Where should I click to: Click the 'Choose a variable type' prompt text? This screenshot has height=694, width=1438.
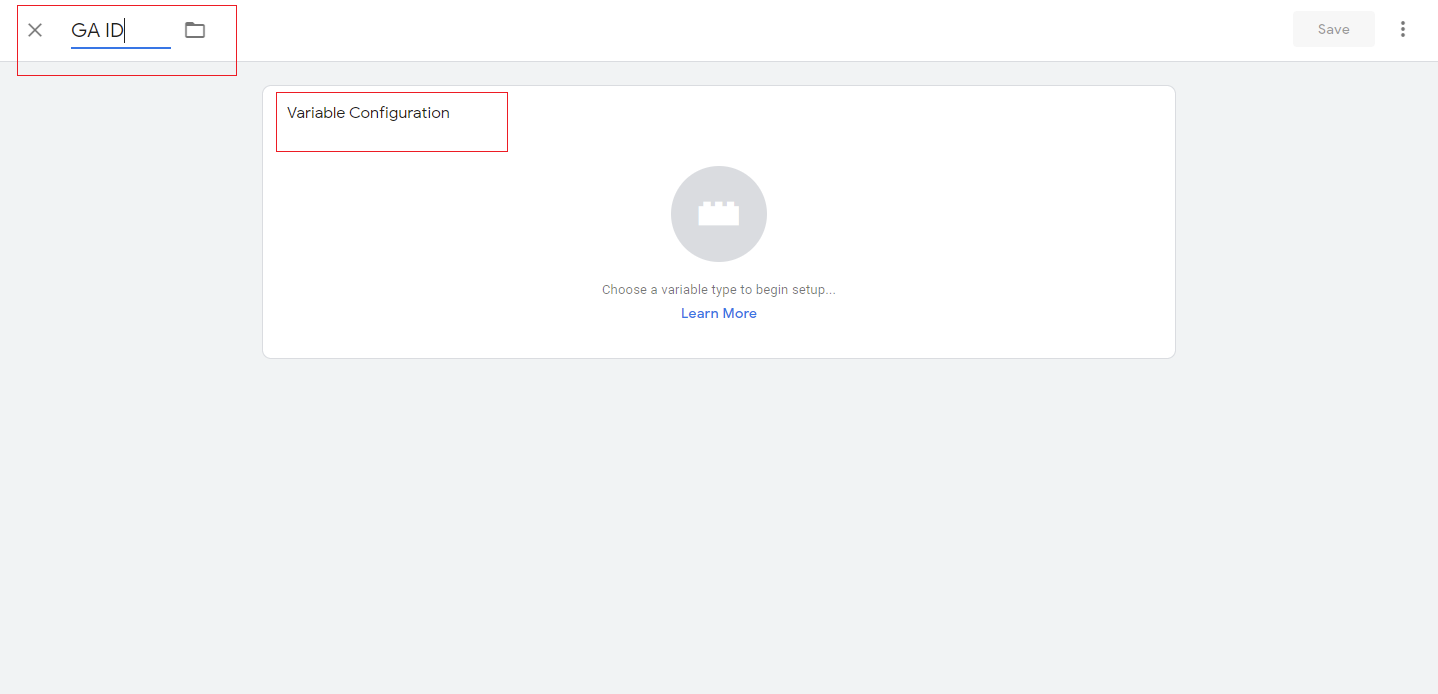pyautogui.click(x=718, y=290)
